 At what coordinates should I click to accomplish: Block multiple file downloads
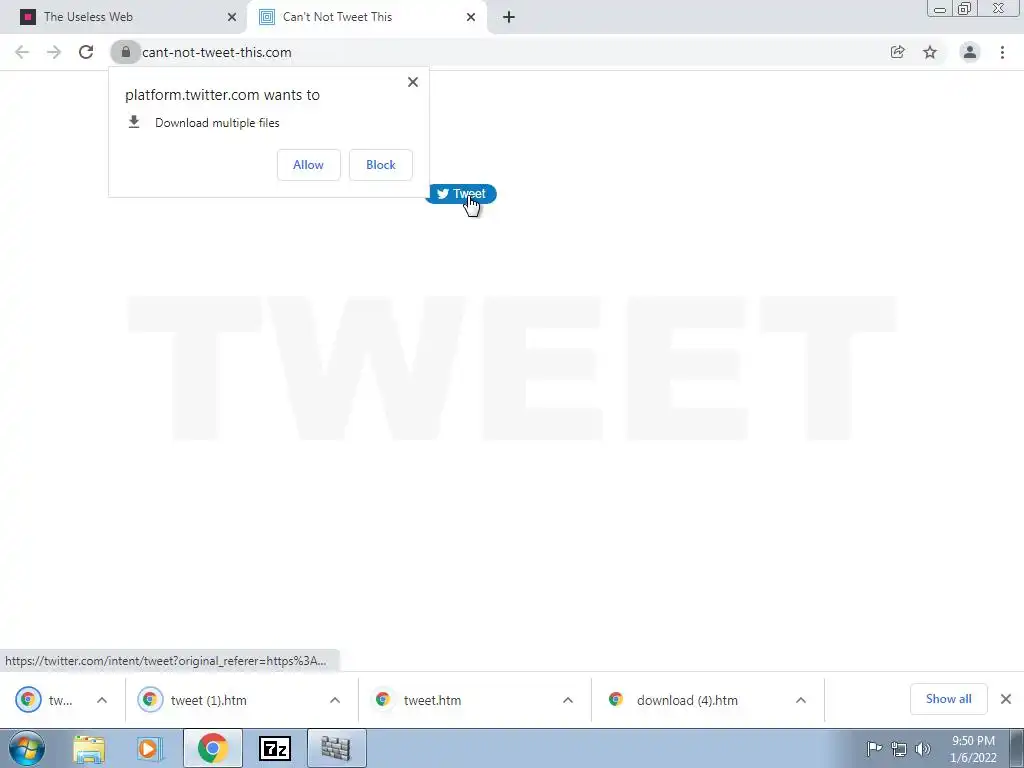[381, 165]
